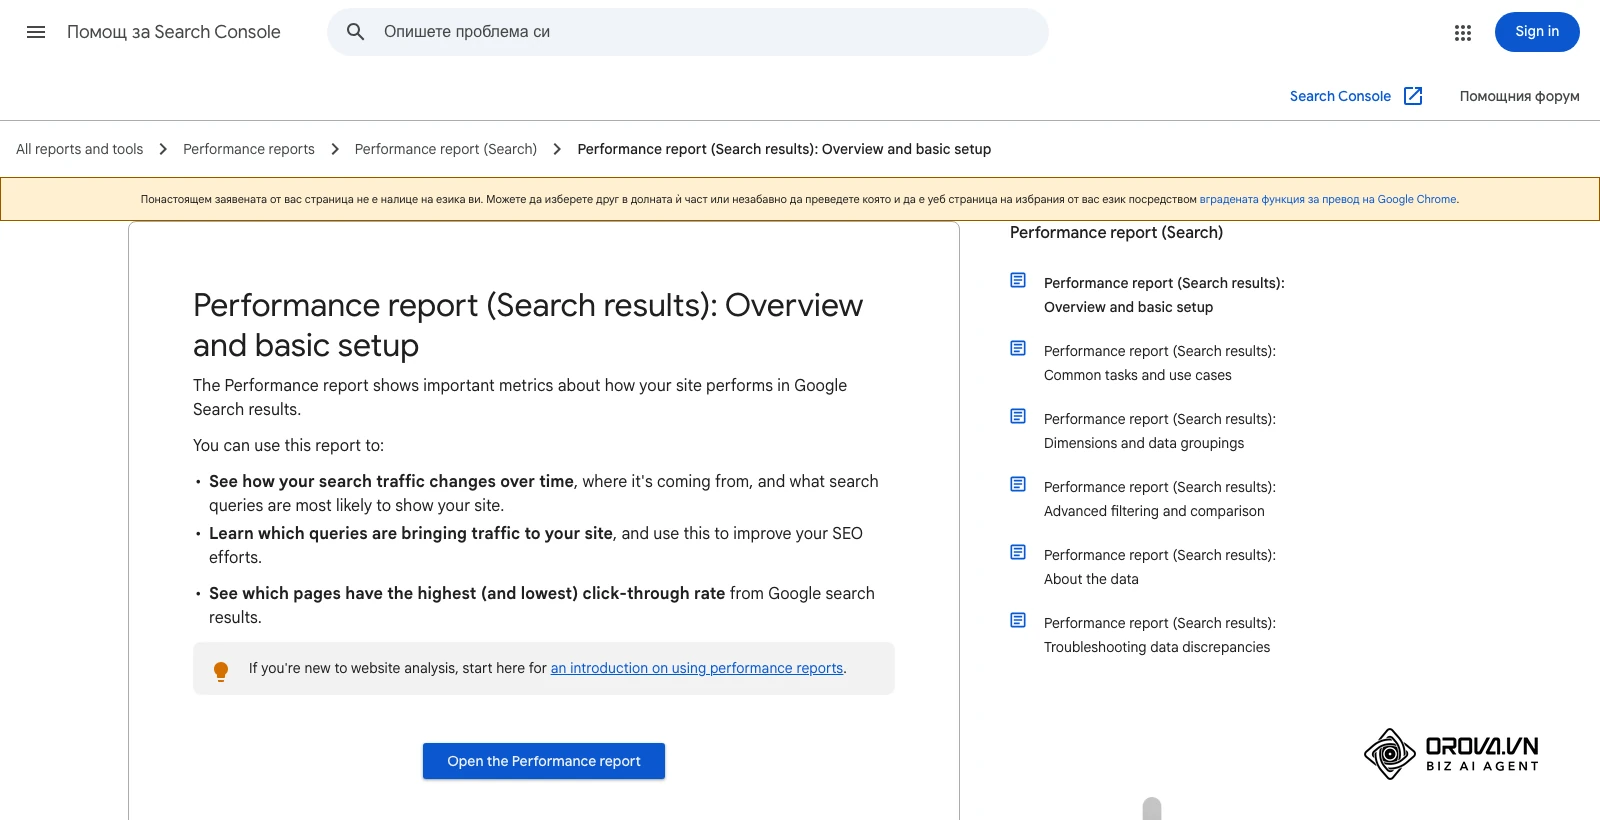Navigate to Performance report (Search) breadcrumb

click(x=446, y=149)
